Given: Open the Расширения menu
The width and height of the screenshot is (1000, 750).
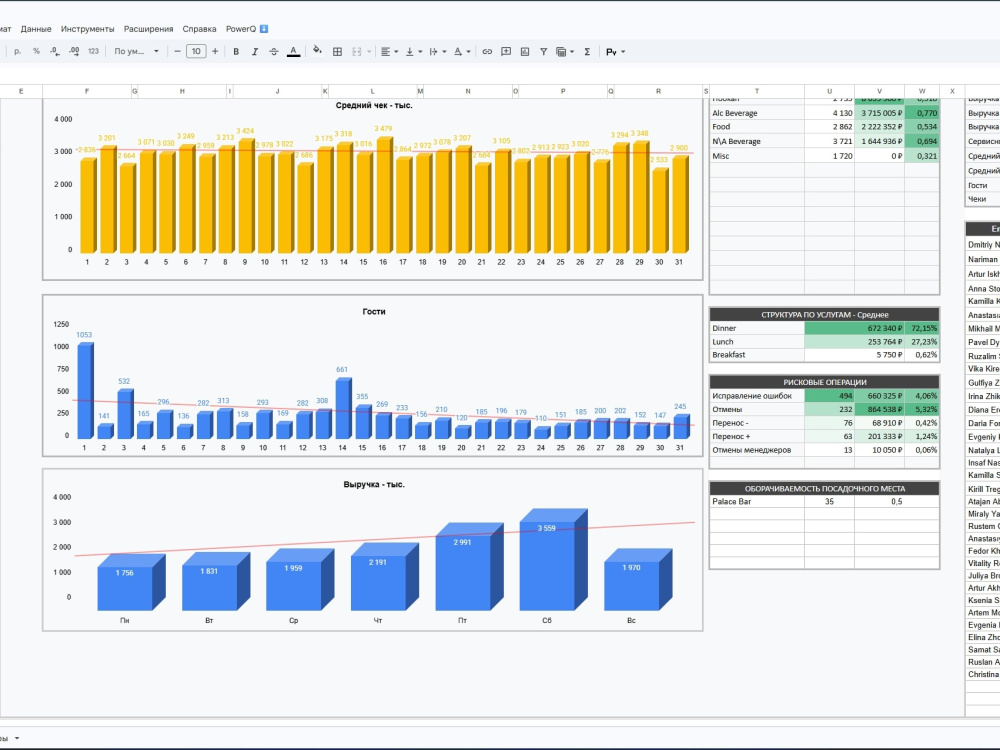Looking at the screenshot, I should pyautogui.click(x=149, y=29).
